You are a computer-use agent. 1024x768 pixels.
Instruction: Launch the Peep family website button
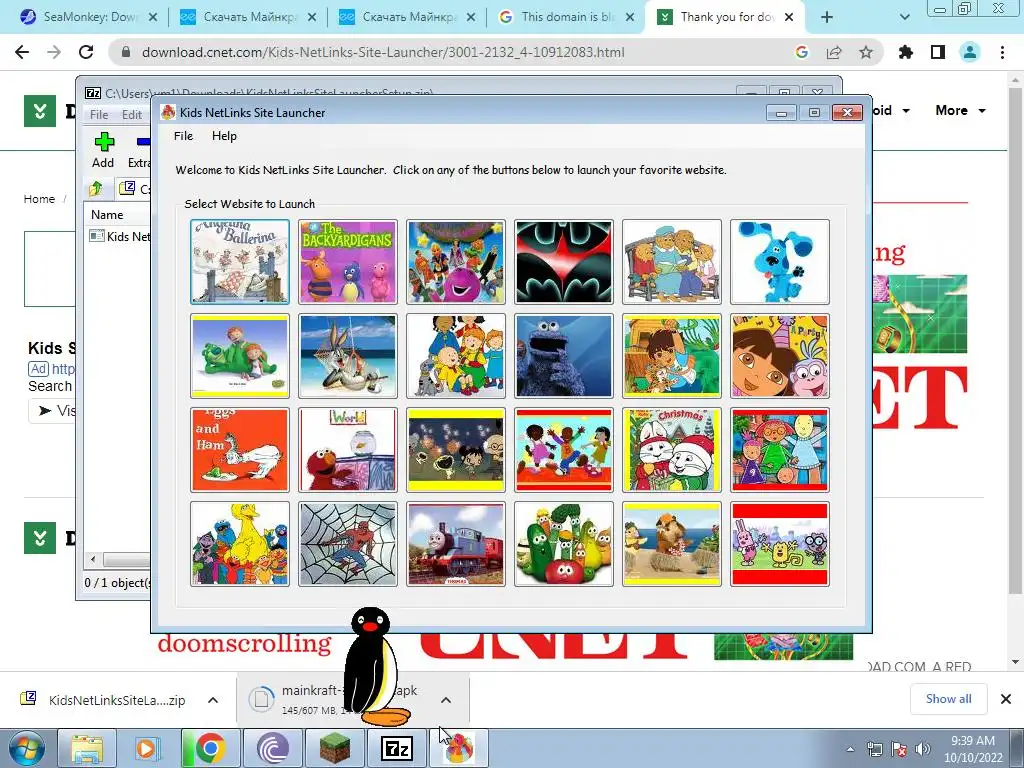coord(780,450)
